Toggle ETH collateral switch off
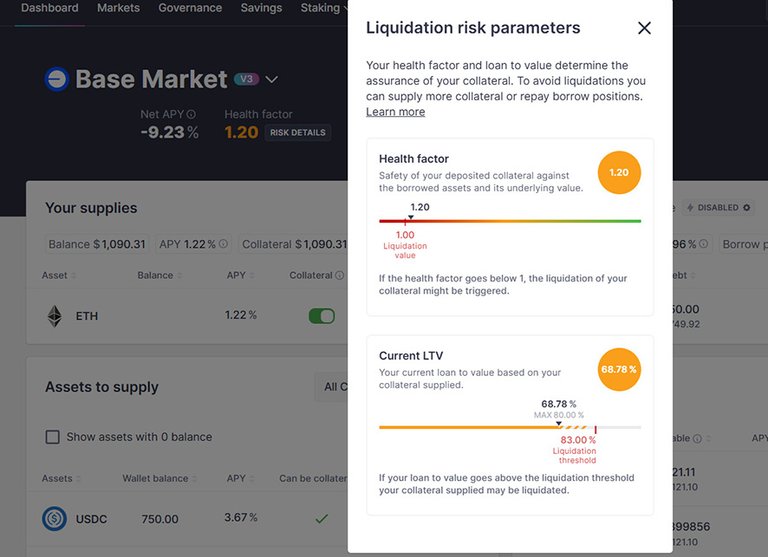Screen dimensions: 768x557 322,316
